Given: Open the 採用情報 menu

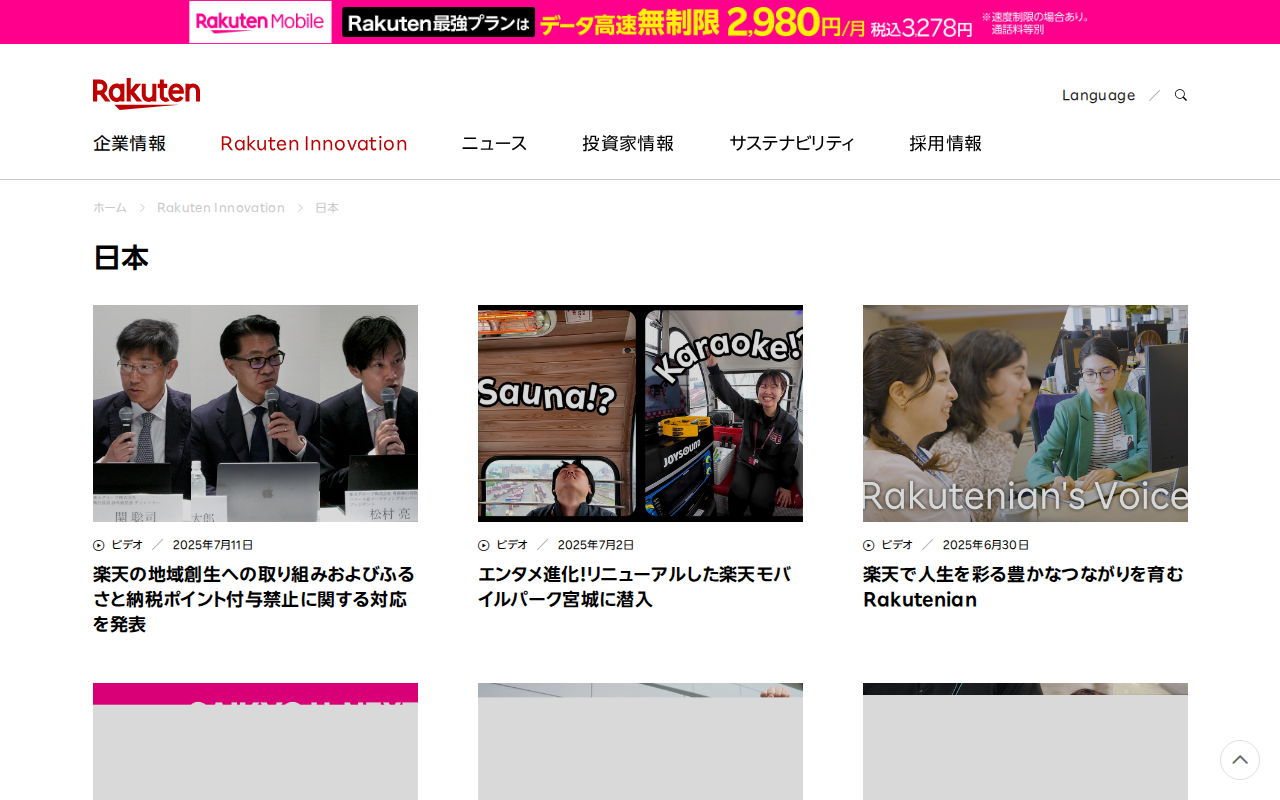Looking at the screenshot, I should [x=946, y=143].
